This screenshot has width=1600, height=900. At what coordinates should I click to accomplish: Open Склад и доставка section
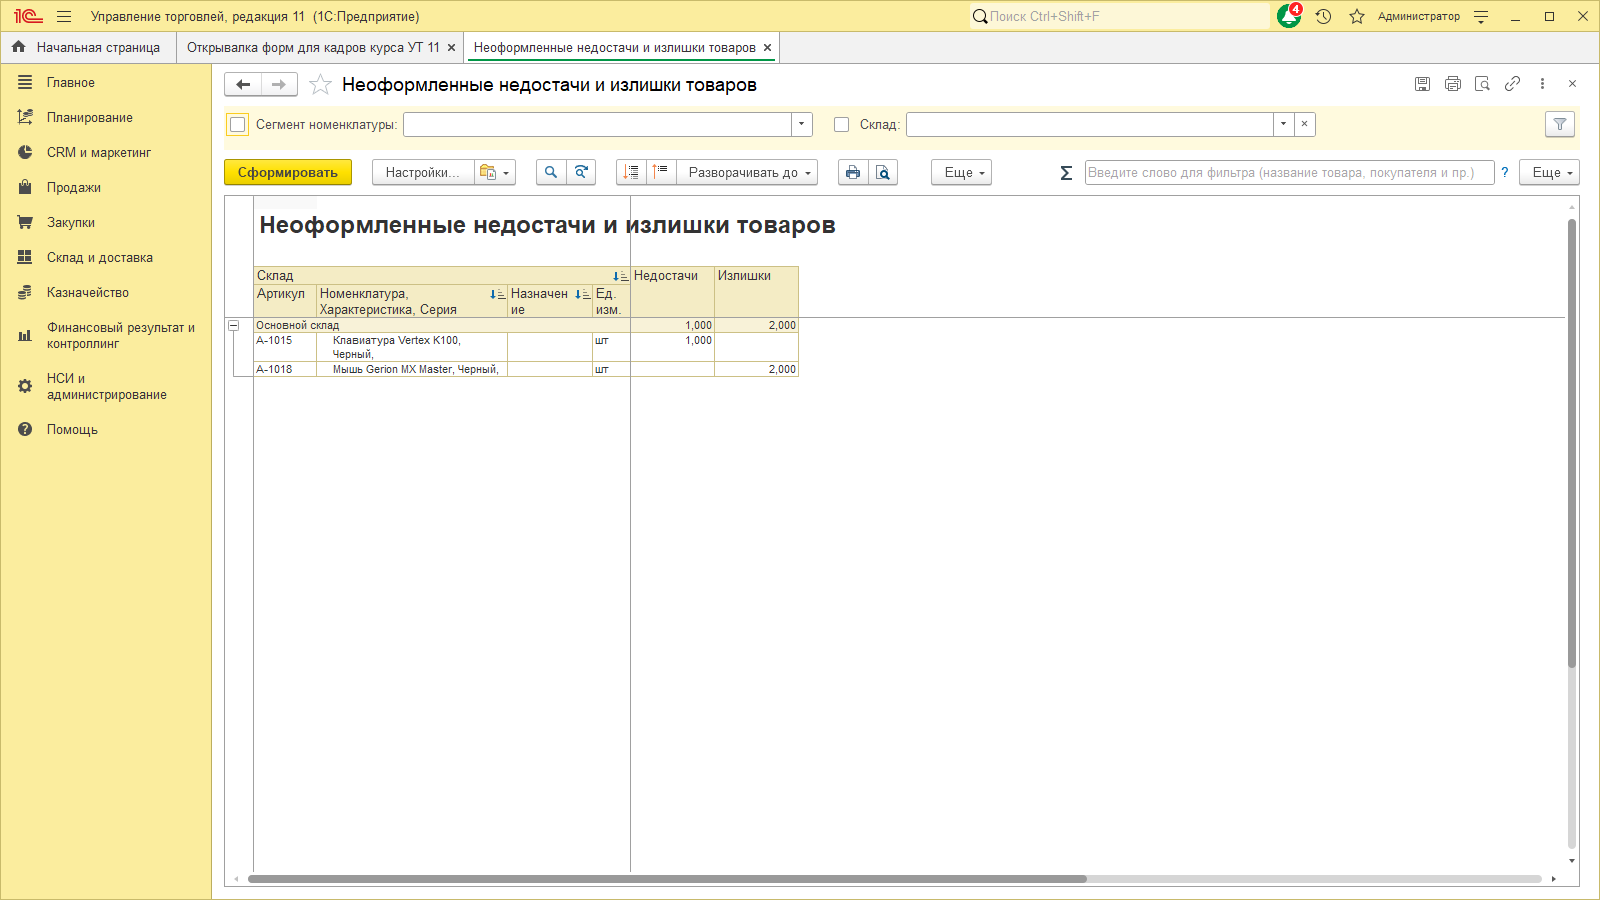point(100,257)
